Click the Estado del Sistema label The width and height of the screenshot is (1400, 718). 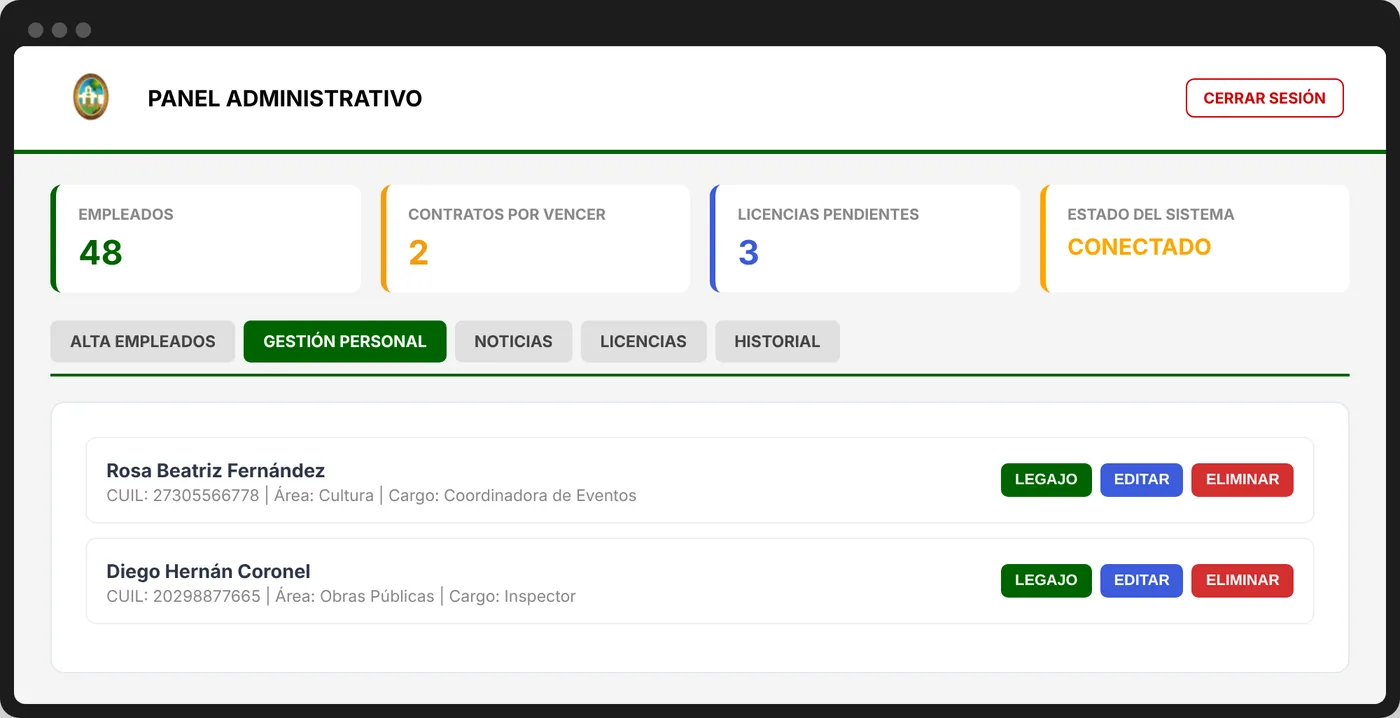1151,214
